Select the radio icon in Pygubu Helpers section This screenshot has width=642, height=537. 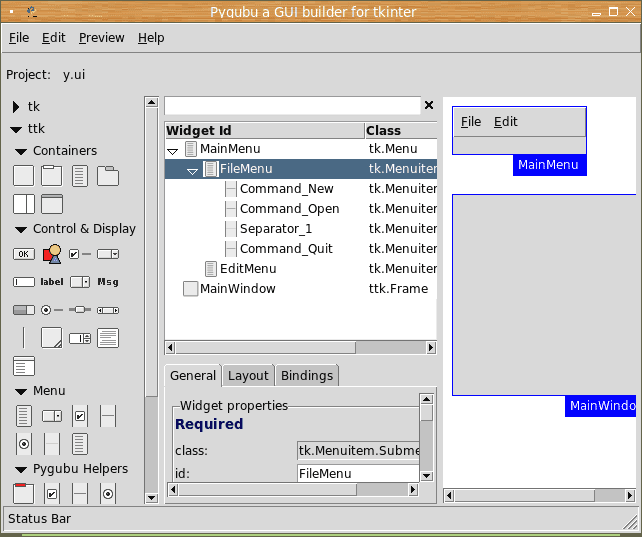pos(108,494)
